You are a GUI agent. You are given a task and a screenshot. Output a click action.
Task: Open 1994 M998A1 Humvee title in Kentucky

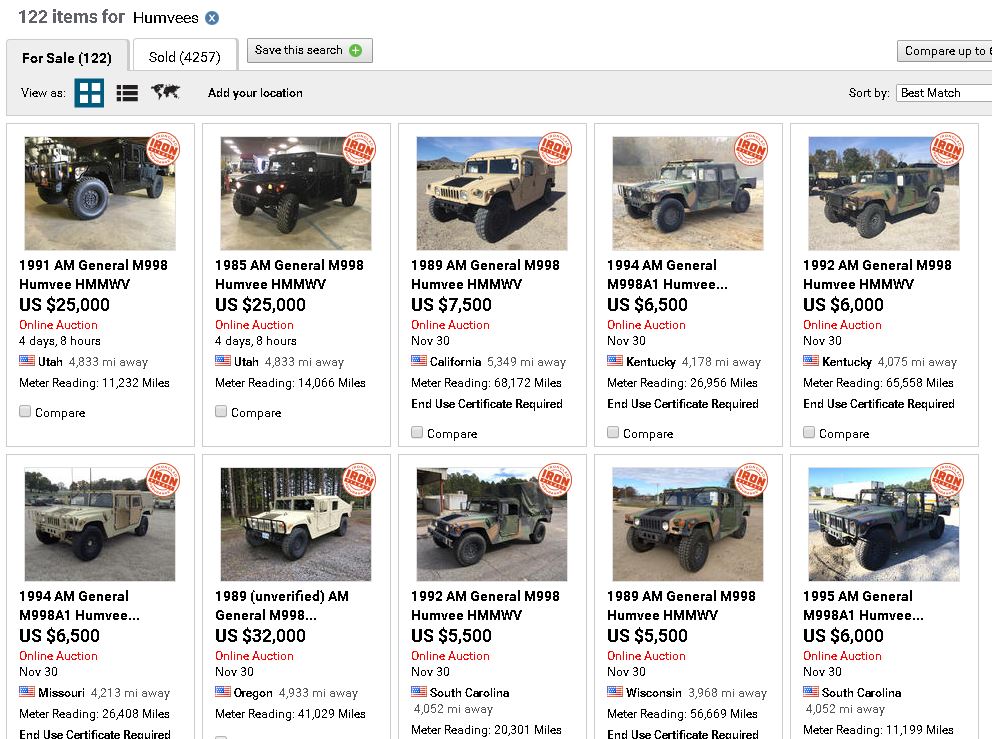(x=667, y=275)
